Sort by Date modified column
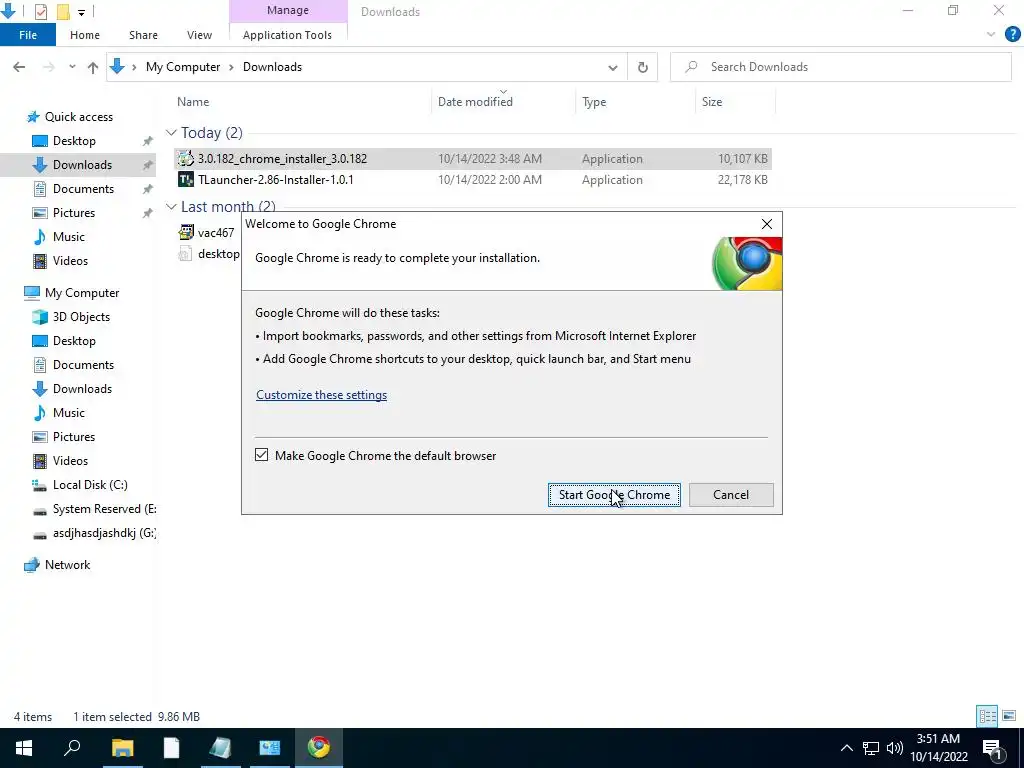The image size is (1024, 768). tap(475, 101)
